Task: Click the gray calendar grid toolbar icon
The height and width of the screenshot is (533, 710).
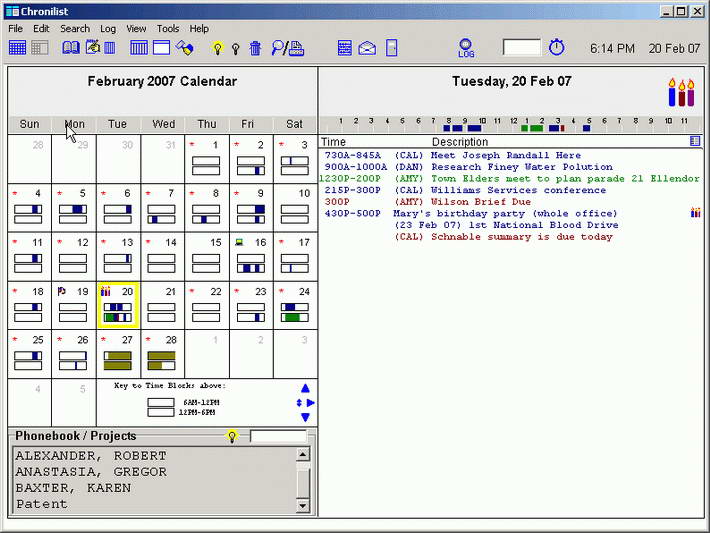Action: (x=39, y=48)
